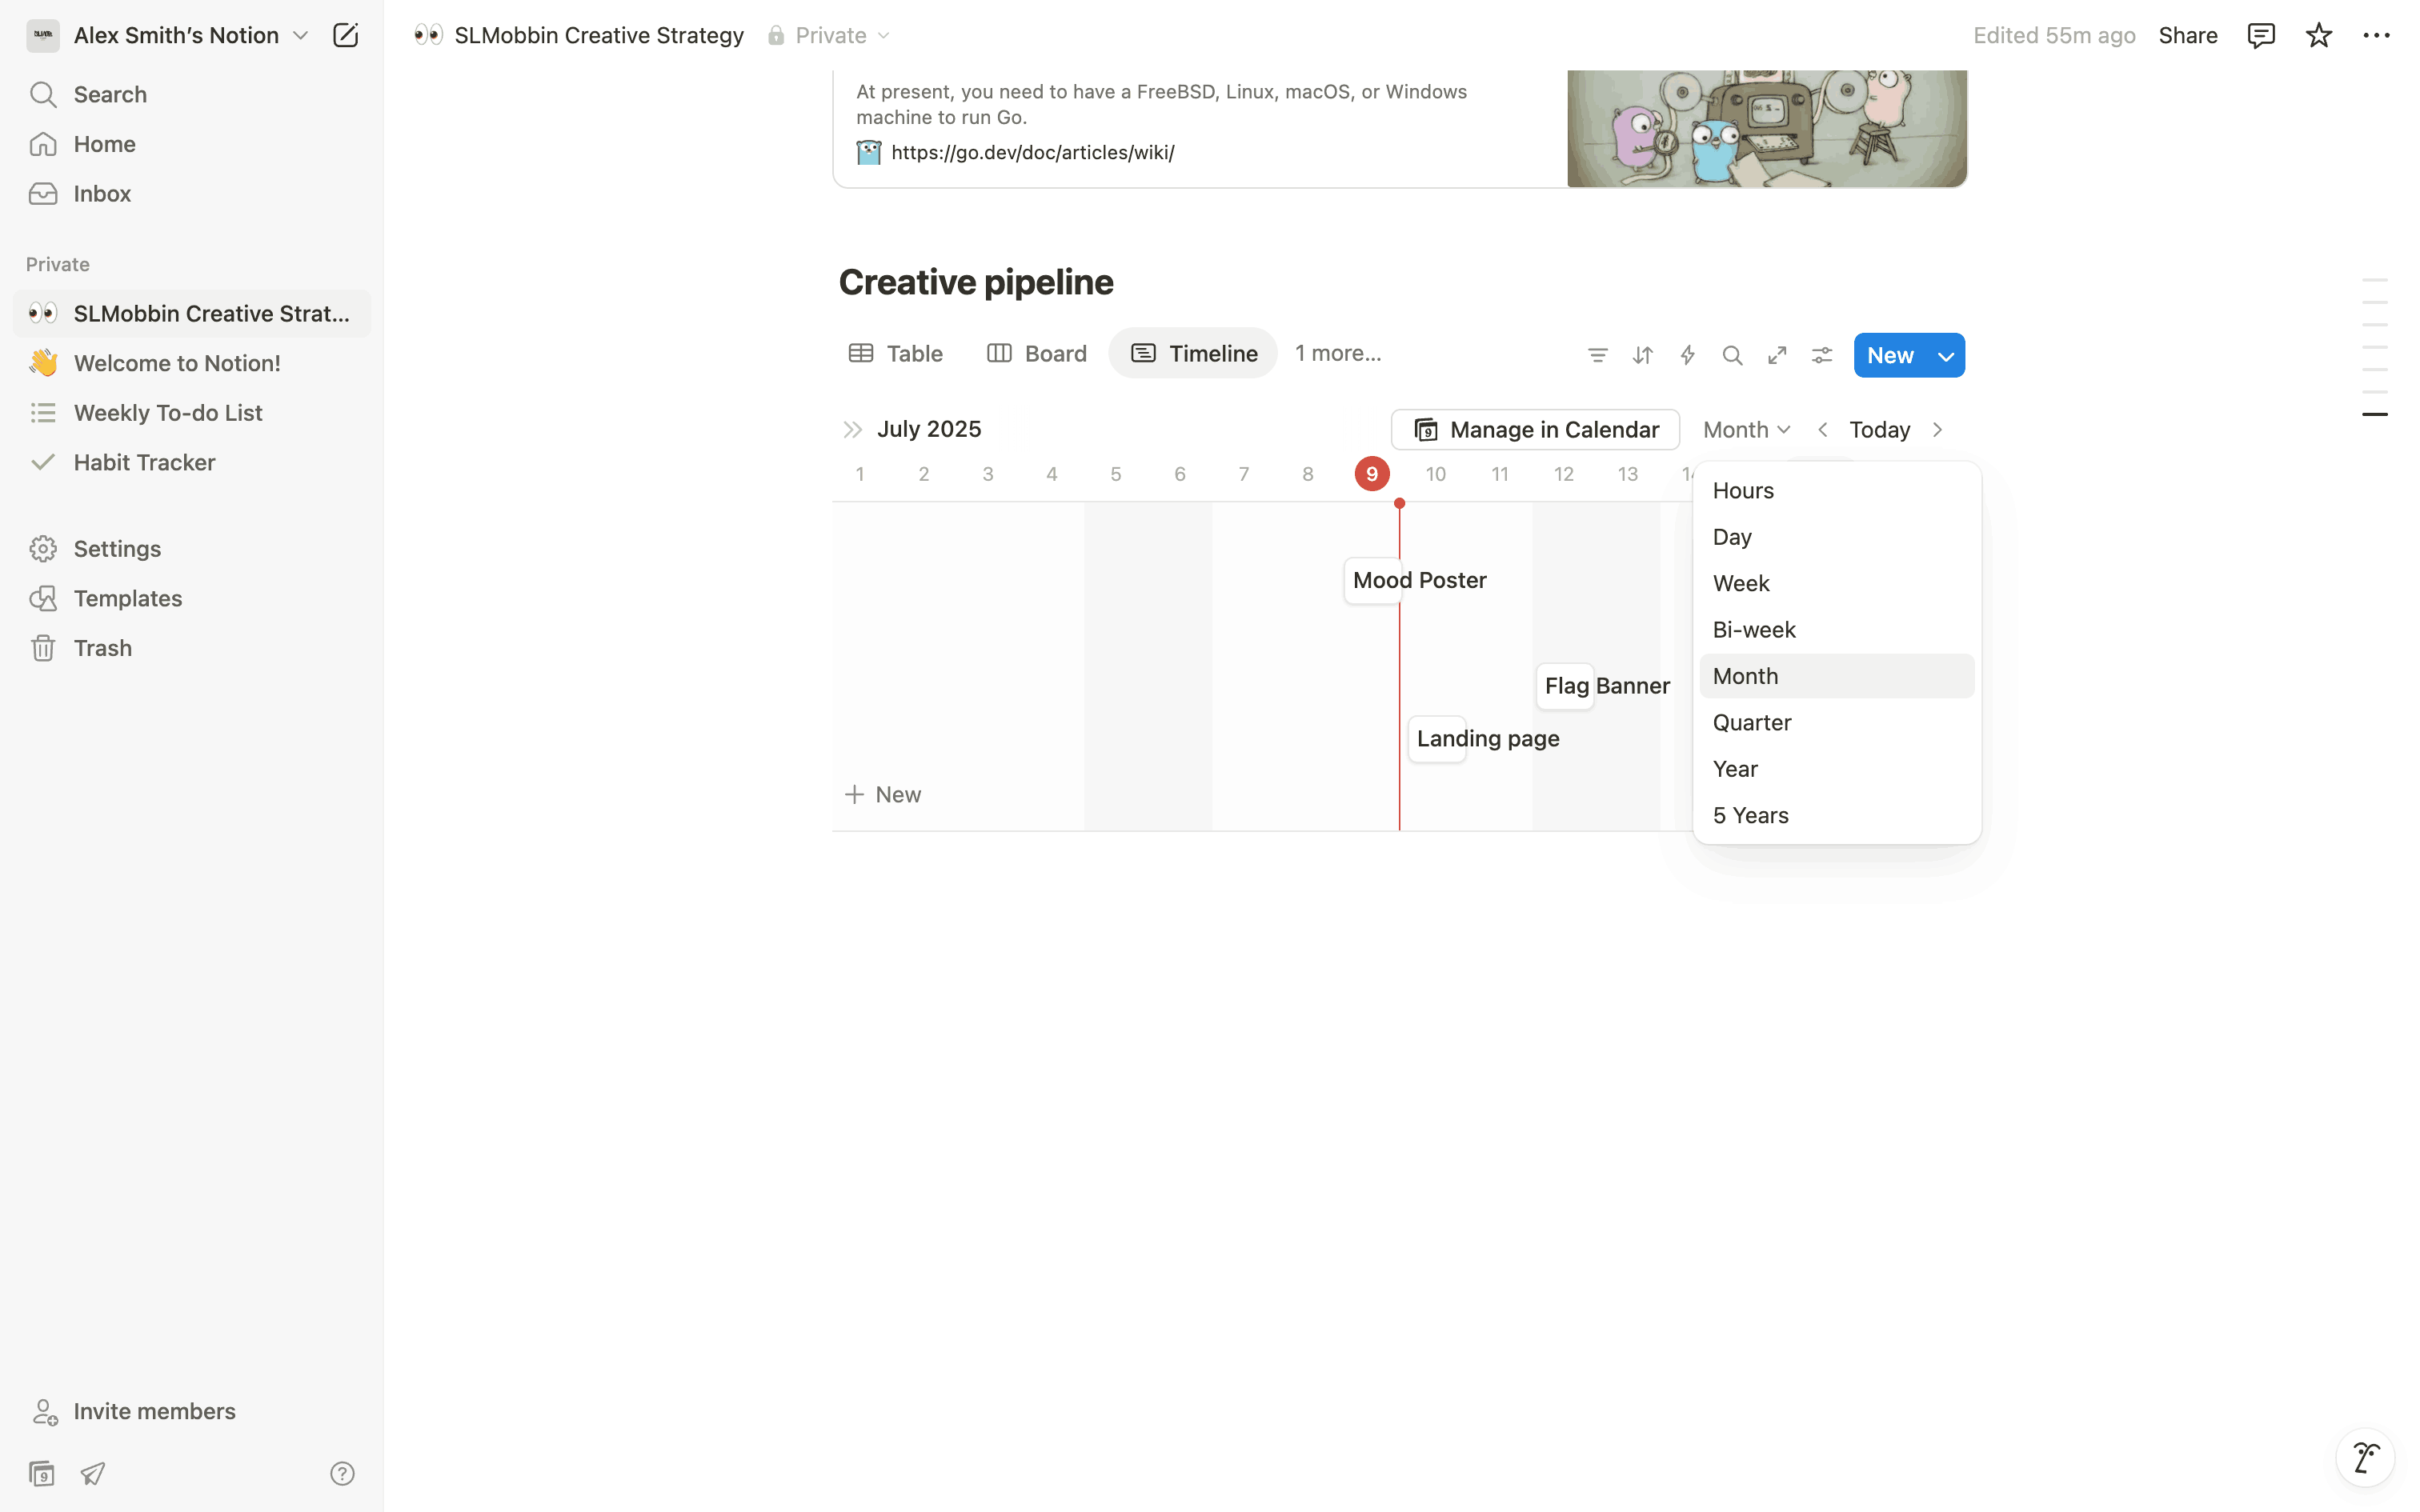The image size is (2420, 1512).
Task: Click the Manage in Calendar button
Action: [1535, 429]
